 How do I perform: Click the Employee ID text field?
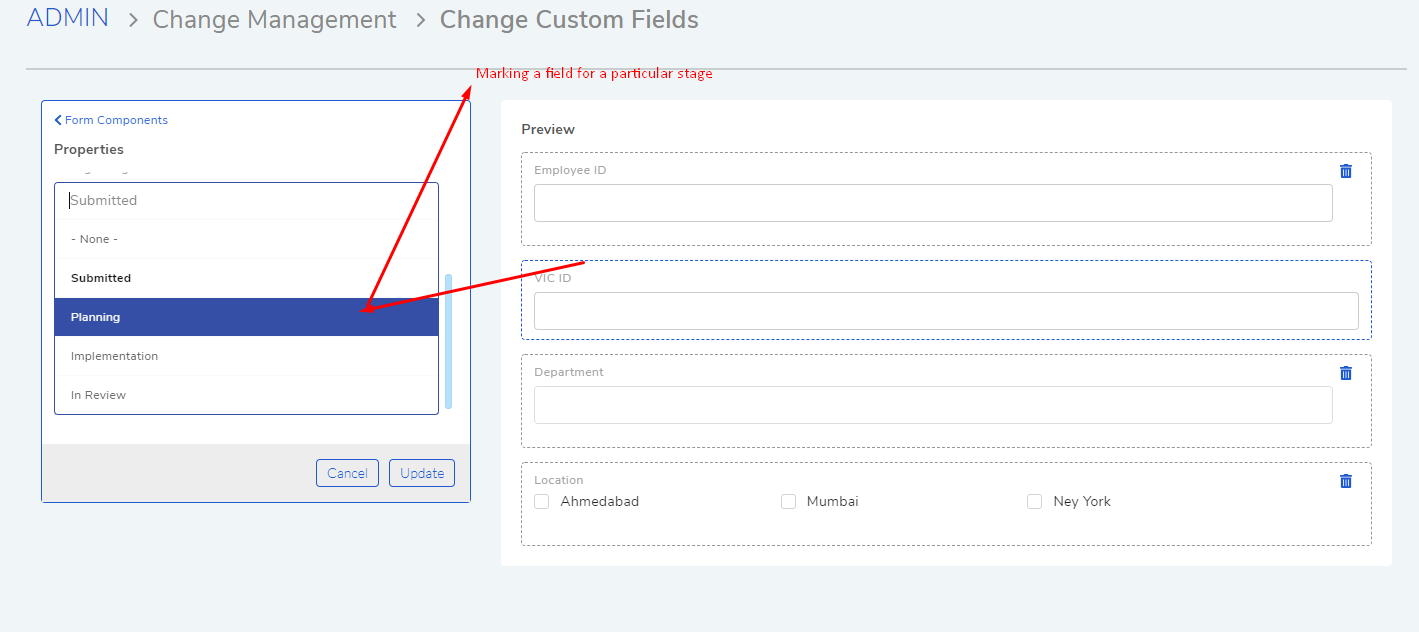(933, 203)
